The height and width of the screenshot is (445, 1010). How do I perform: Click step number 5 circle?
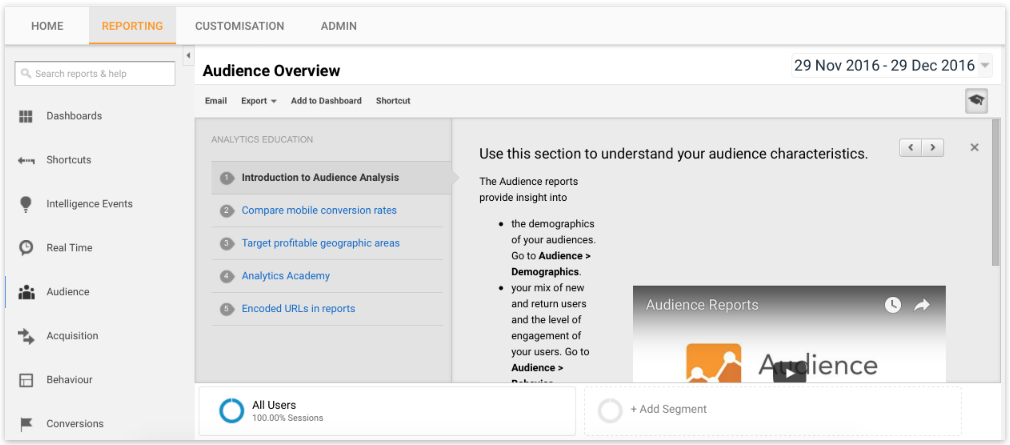click(x=226, y=309)
